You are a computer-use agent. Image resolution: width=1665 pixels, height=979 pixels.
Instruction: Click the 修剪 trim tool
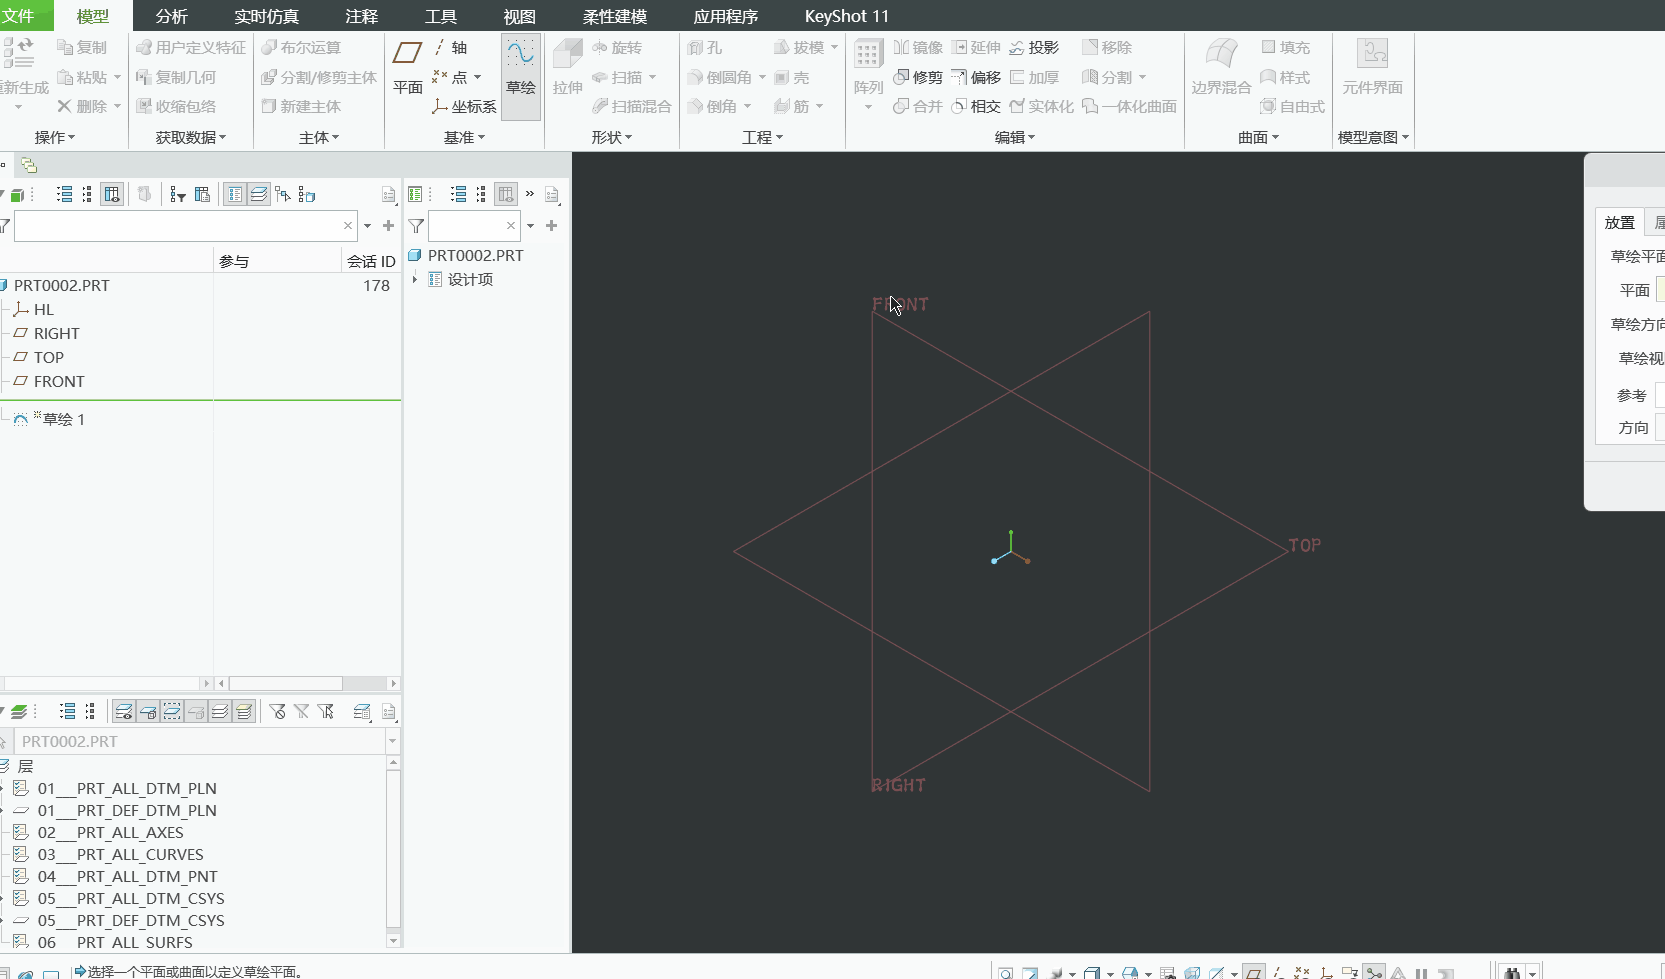pos(918,77)
